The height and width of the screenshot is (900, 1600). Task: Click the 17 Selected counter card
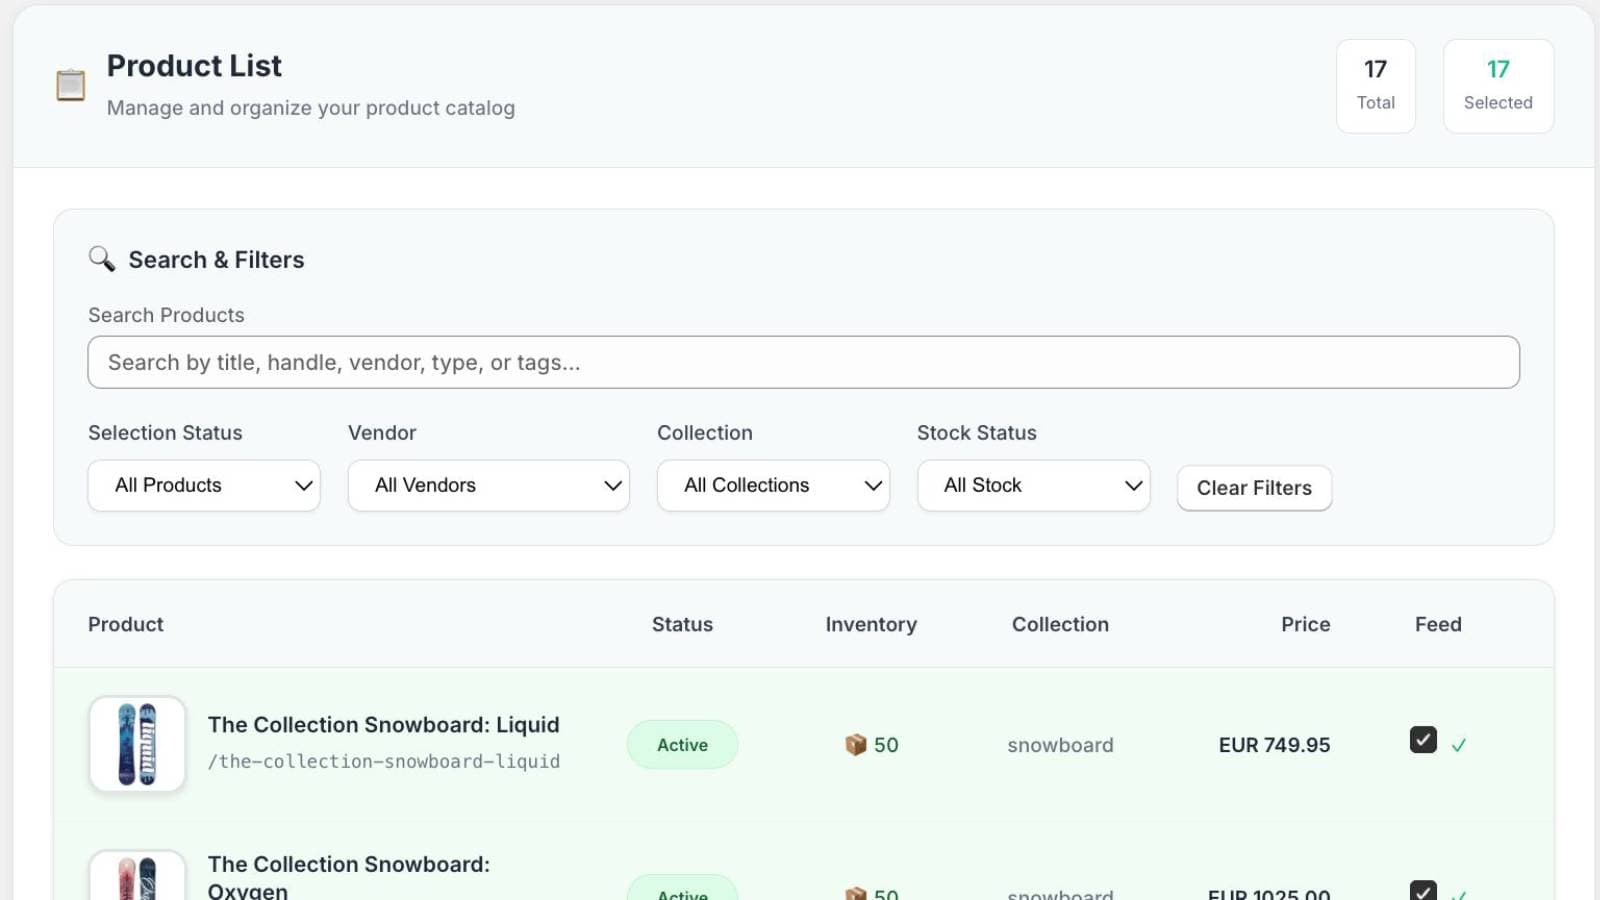pyautogui.click(x=1498, y=86)
